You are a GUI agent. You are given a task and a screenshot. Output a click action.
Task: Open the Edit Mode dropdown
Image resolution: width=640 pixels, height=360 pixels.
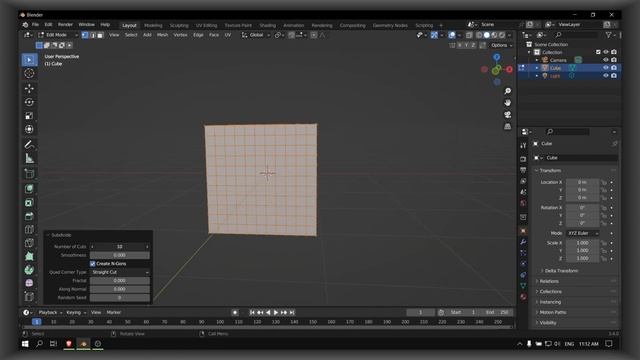pyautogui.click(x=58, y=35)
